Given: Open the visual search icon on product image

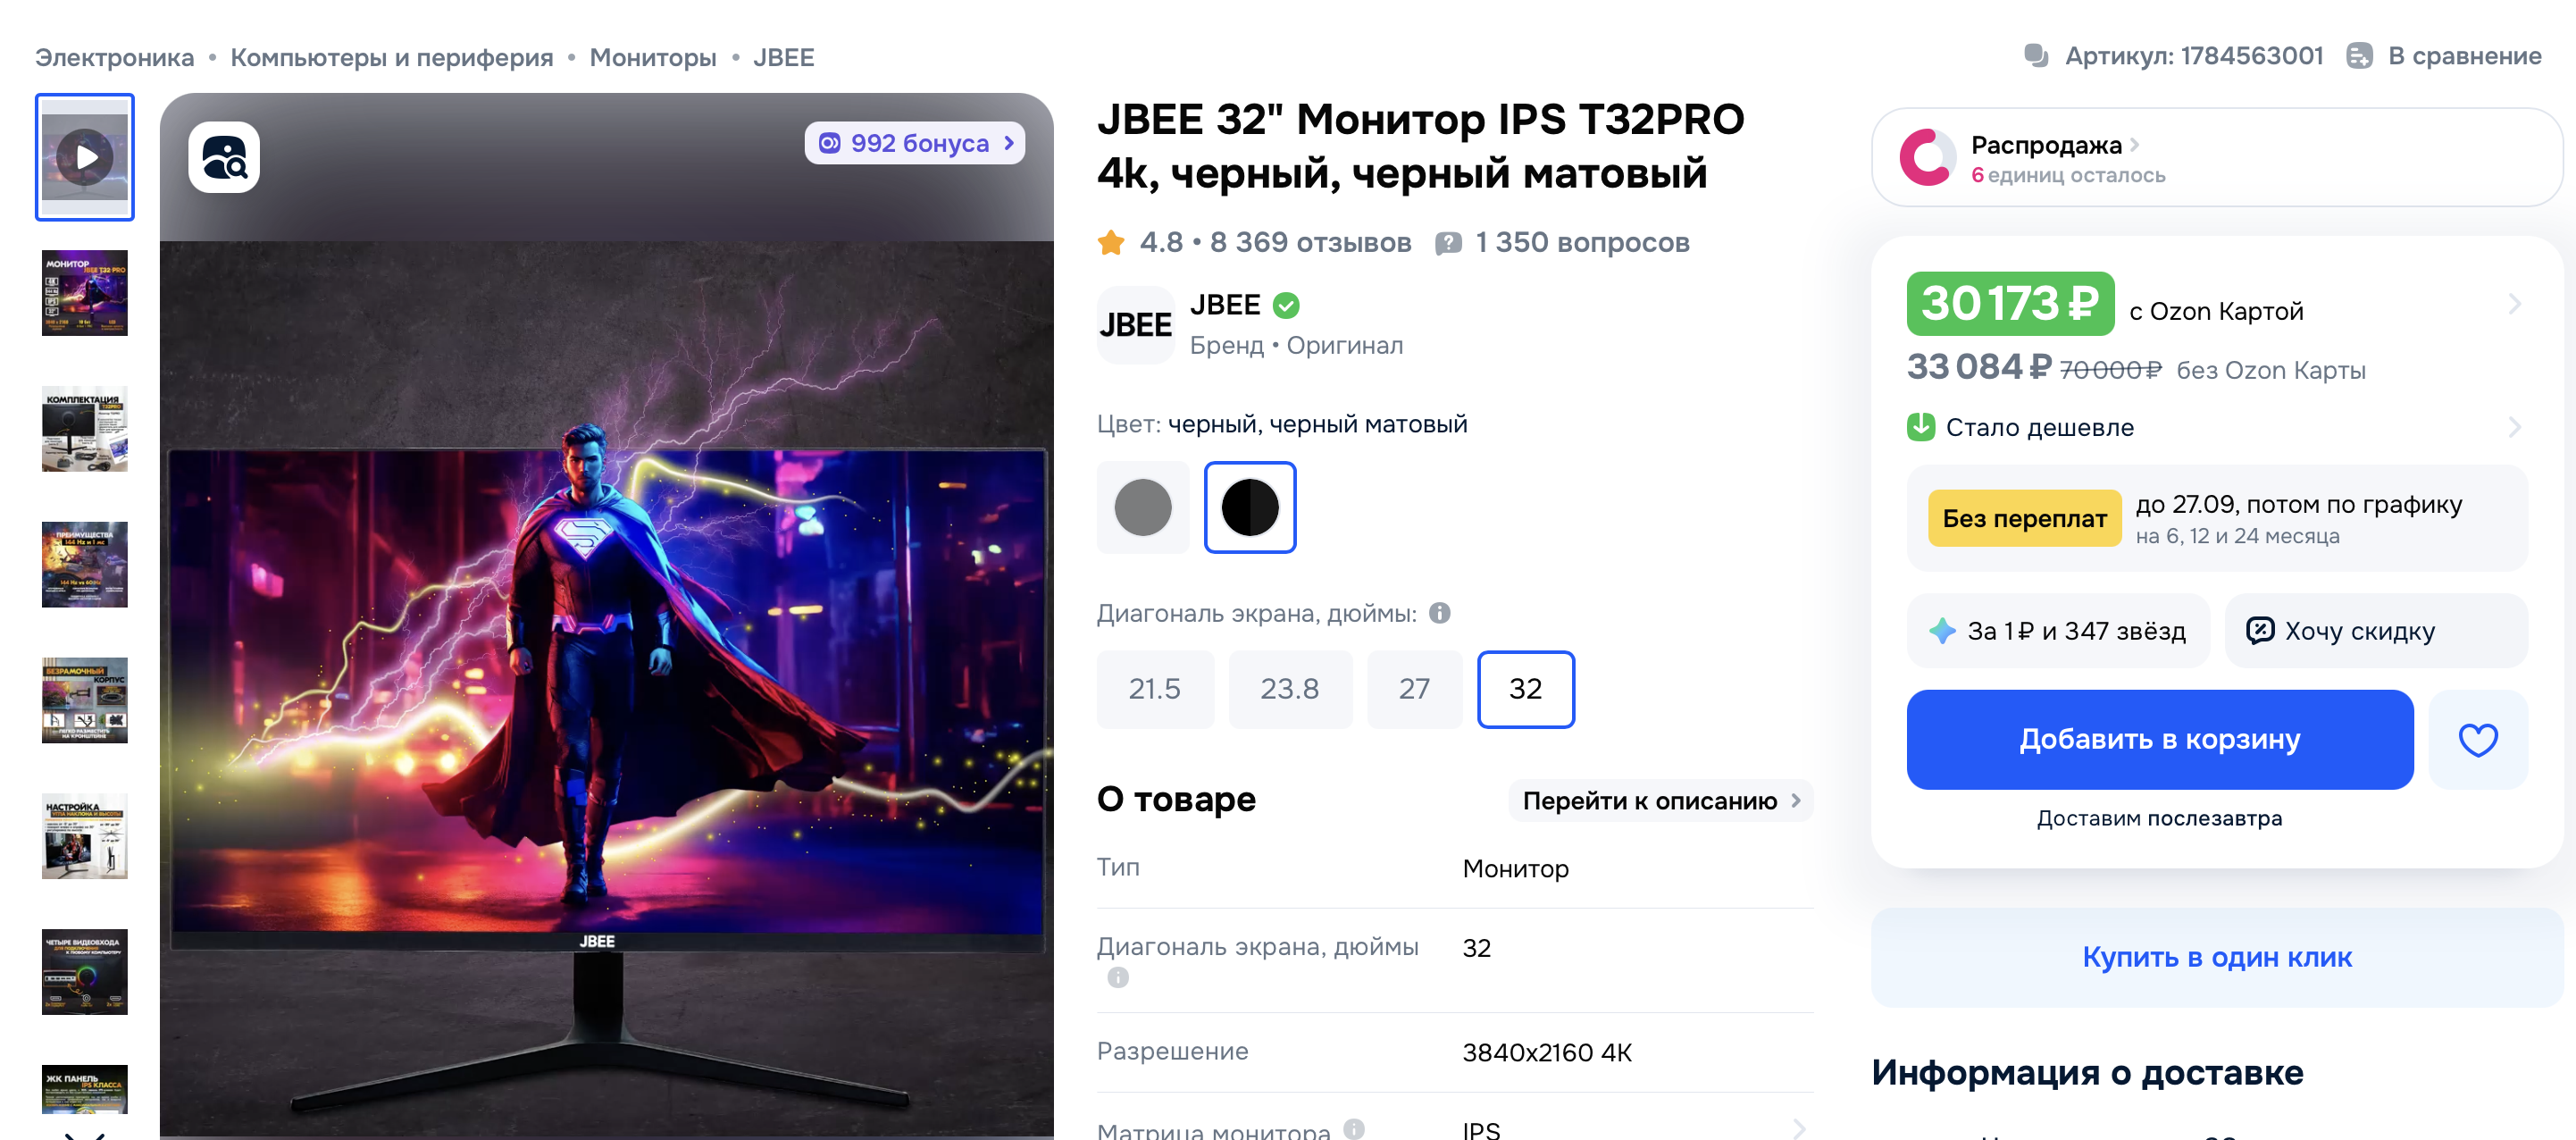Looking at the screenshot, I should coord(224,157).
